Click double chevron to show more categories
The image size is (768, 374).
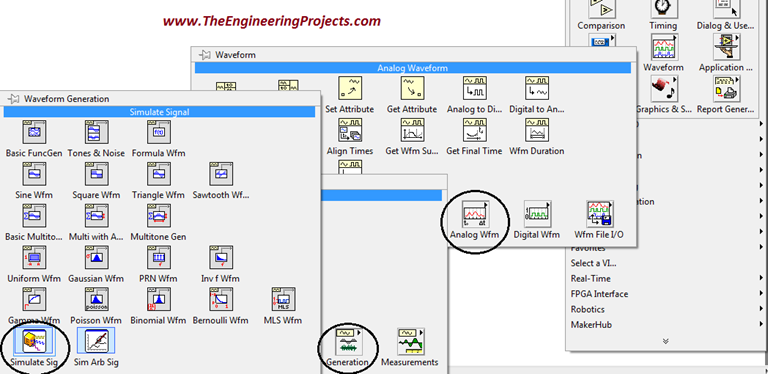point(665,341)
